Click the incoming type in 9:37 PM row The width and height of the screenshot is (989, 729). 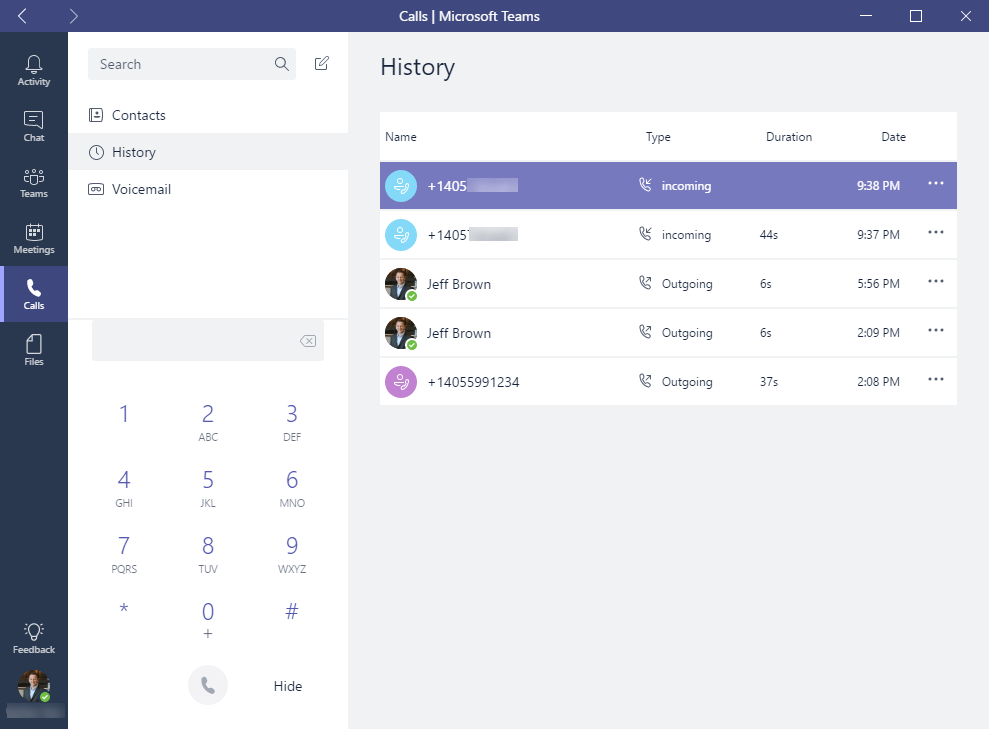pyautogui.click(x=686, y=235)
